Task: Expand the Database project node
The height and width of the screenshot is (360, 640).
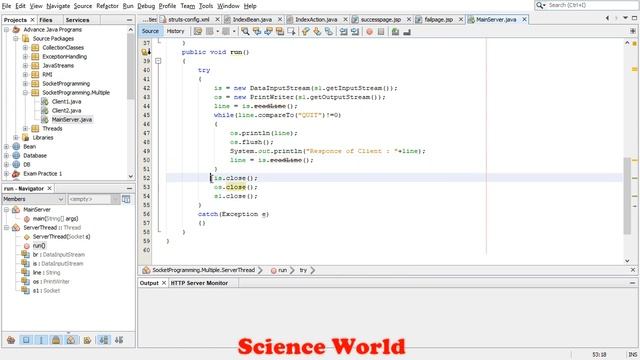Action: (7, 155)
